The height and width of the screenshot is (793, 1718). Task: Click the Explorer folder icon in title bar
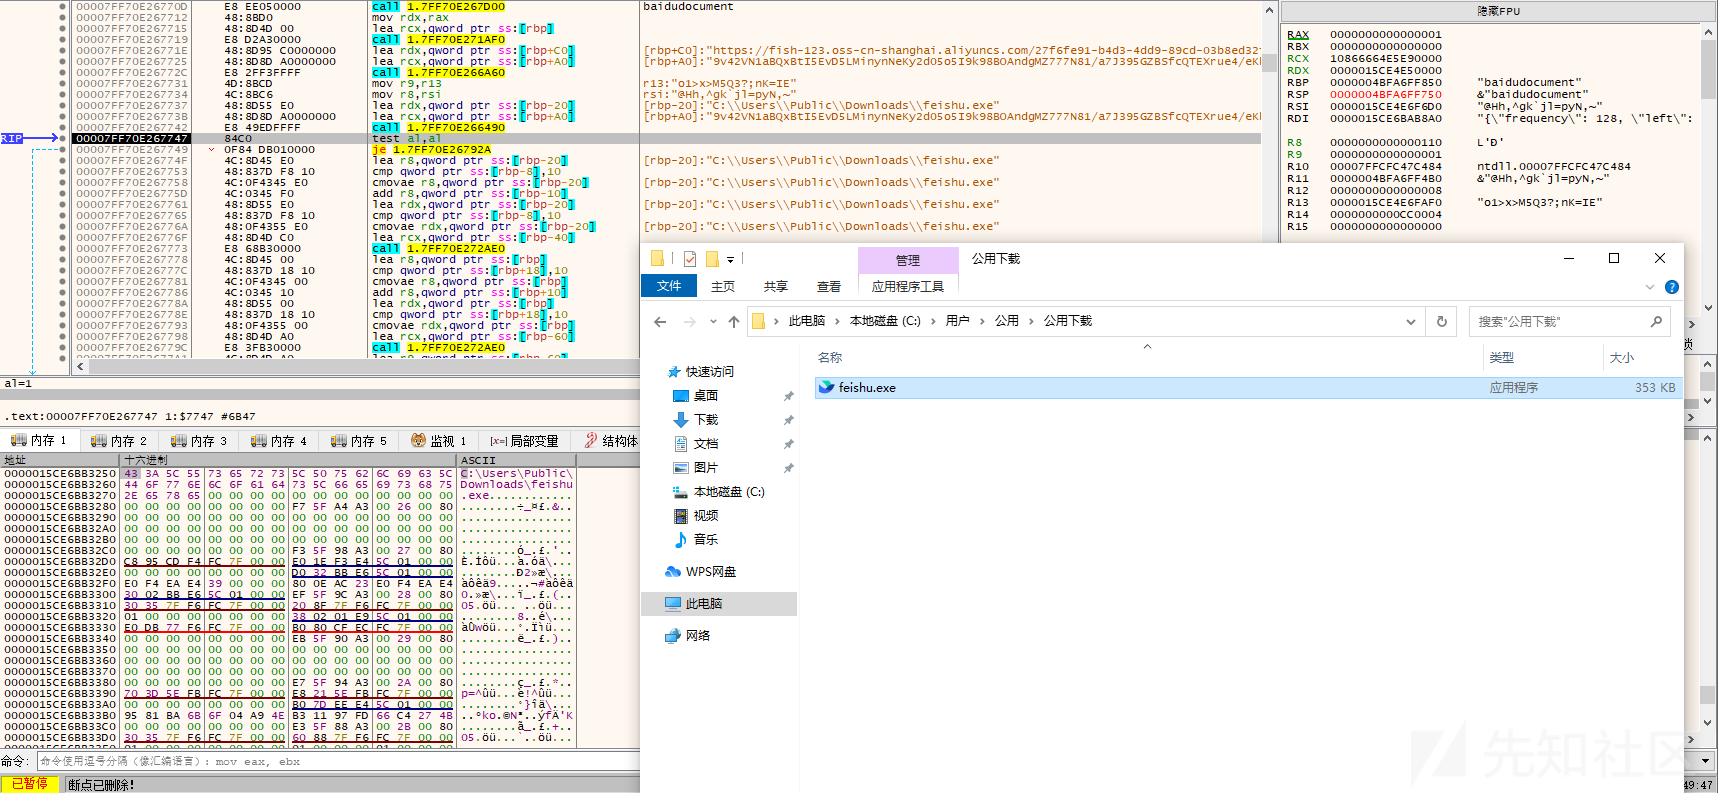click(x=657, y=258)
